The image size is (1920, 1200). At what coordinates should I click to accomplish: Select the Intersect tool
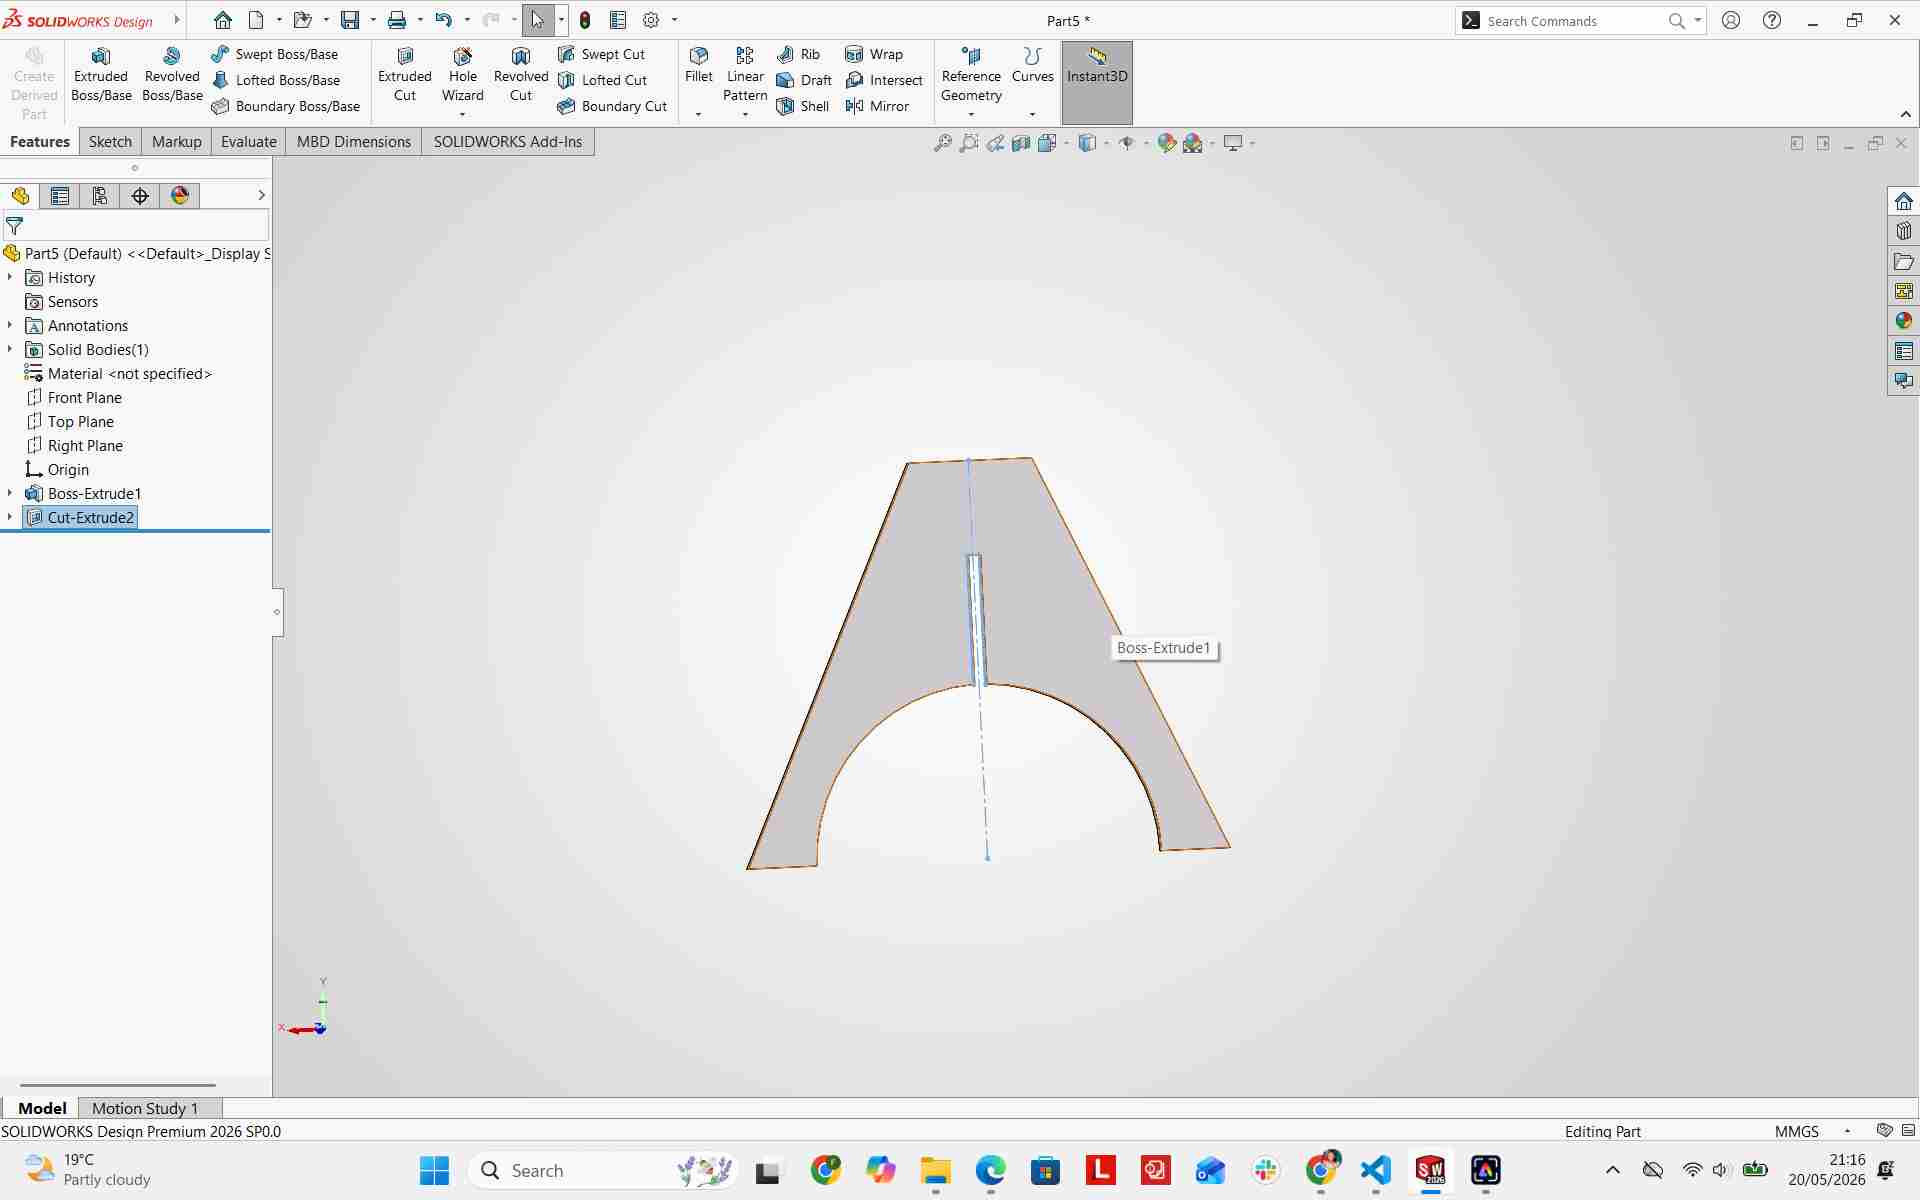885,80
